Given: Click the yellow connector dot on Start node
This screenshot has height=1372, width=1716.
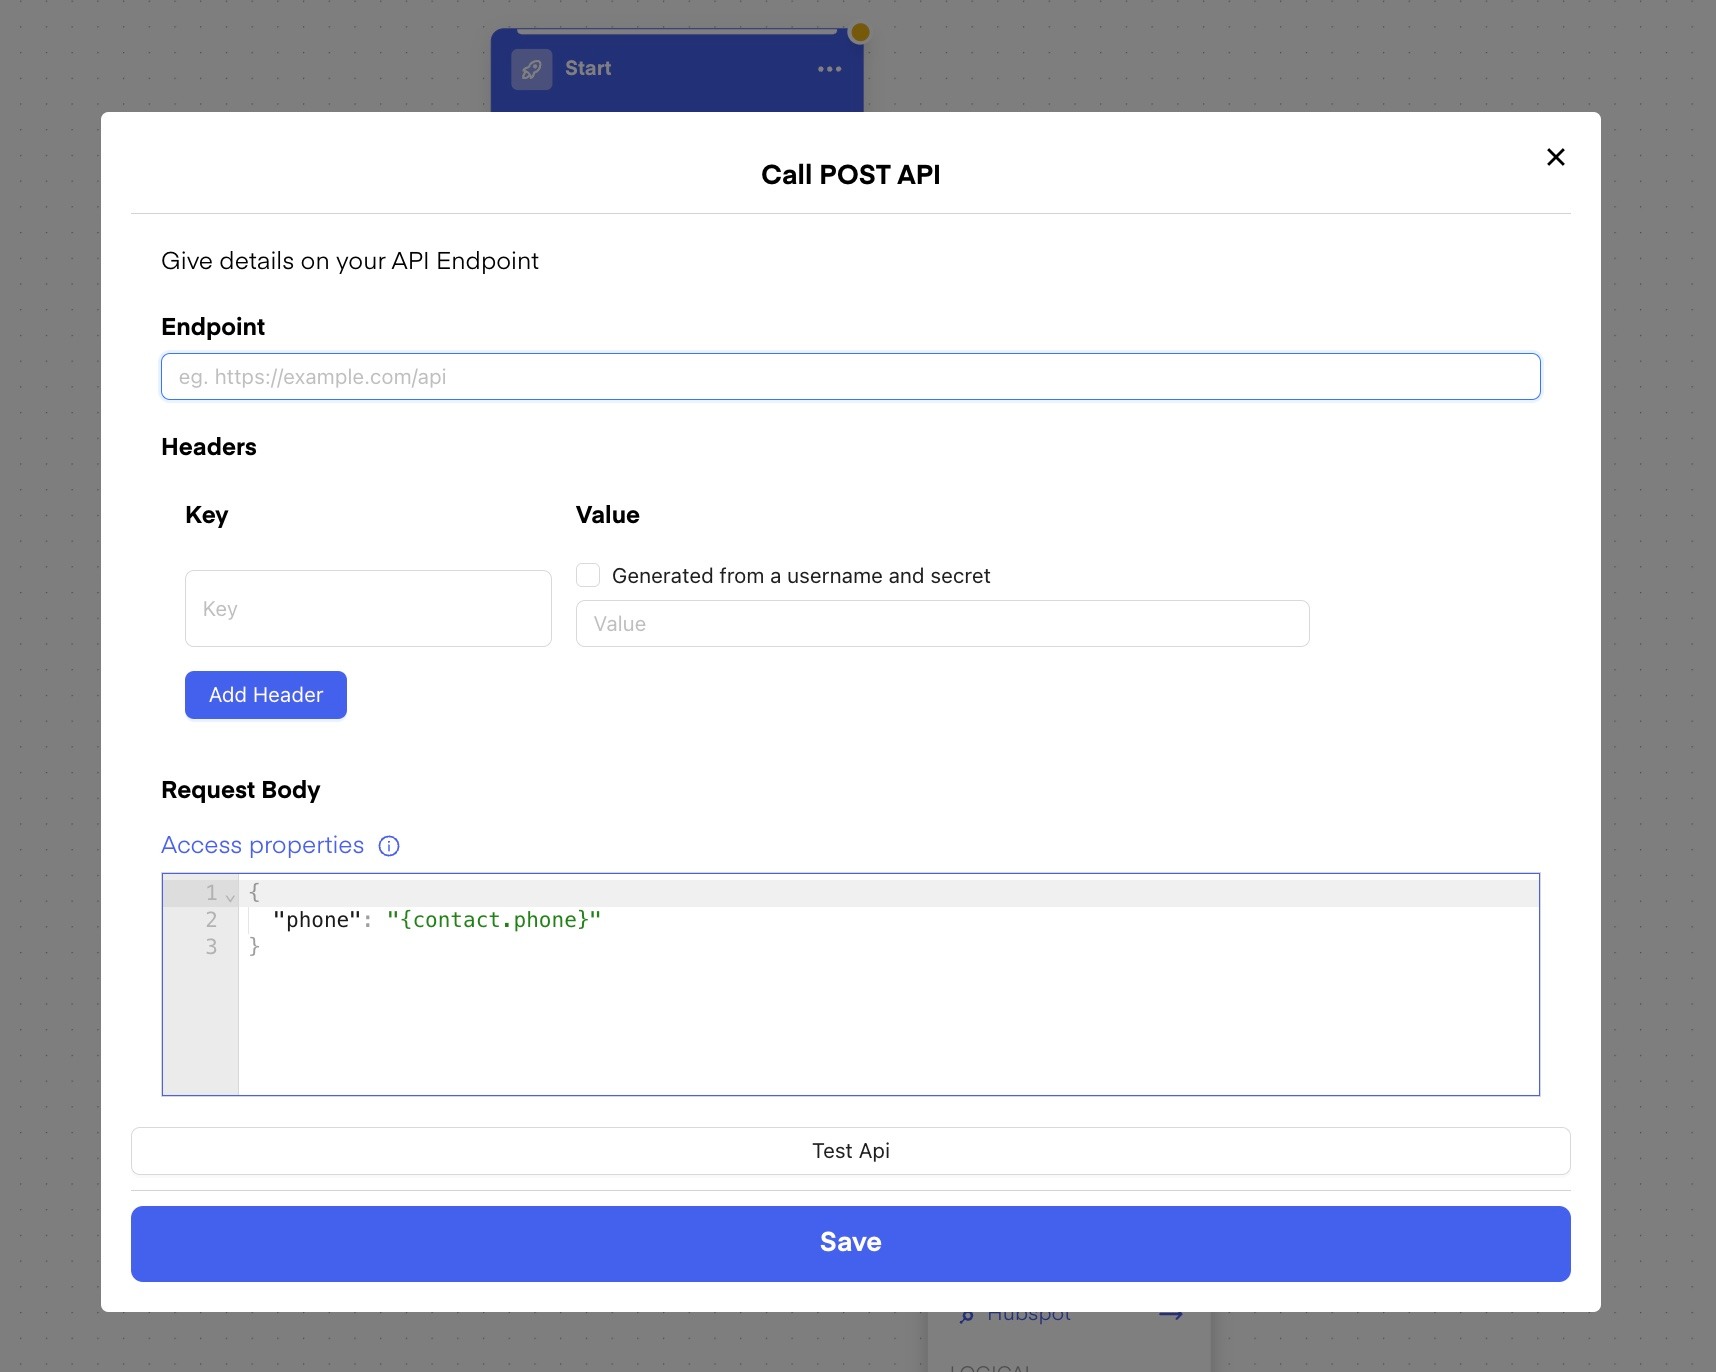Looking at the screenshot, I should (859, 33).
